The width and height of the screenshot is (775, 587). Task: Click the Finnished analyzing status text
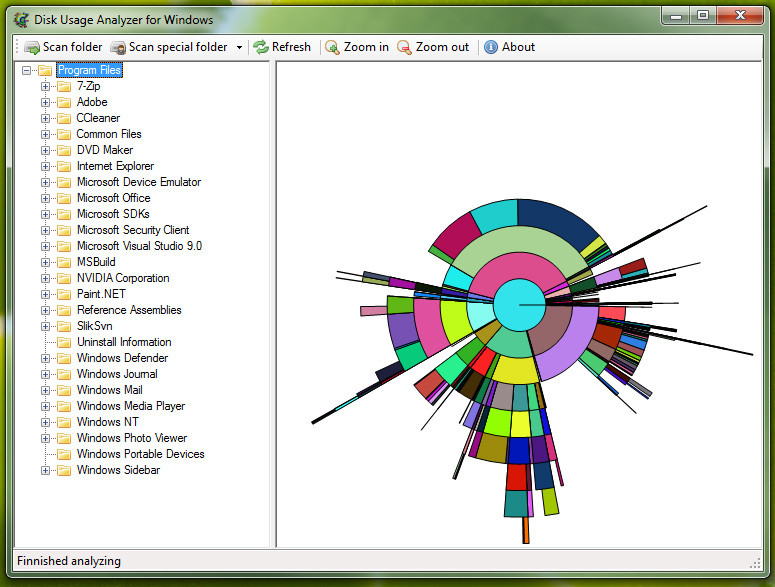click(x=69, y=561)
